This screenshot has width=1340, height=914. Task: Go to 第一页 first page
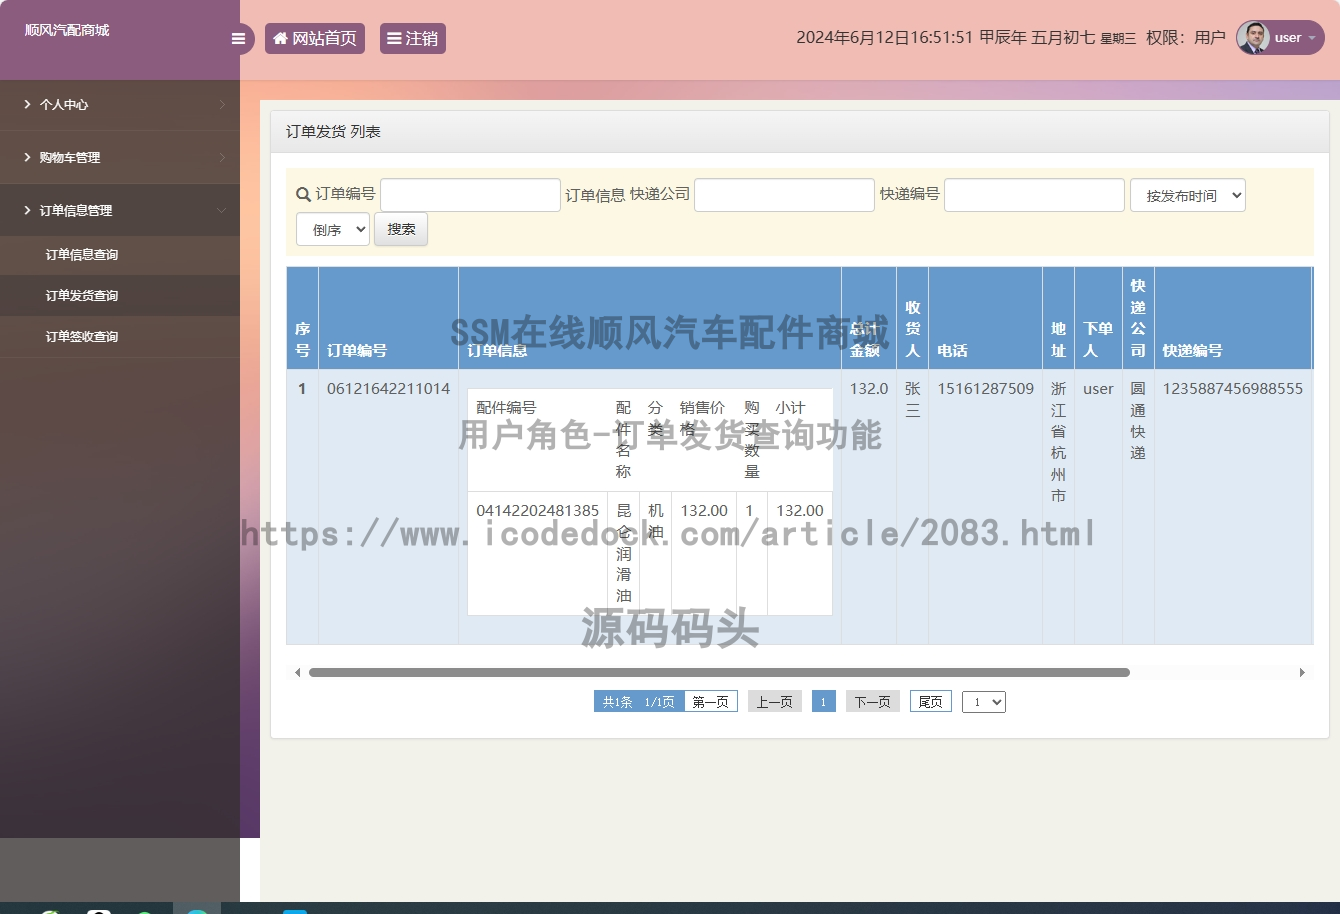coord(711,702)
